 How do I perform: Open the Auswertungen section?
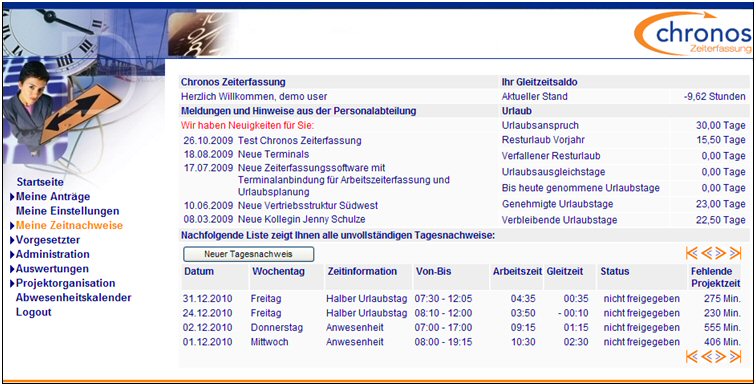[x=52, y=269]
